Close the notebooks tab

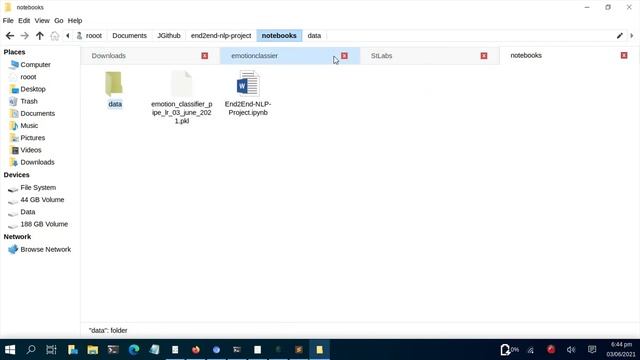pyautogui.click(x=624, y=55)
